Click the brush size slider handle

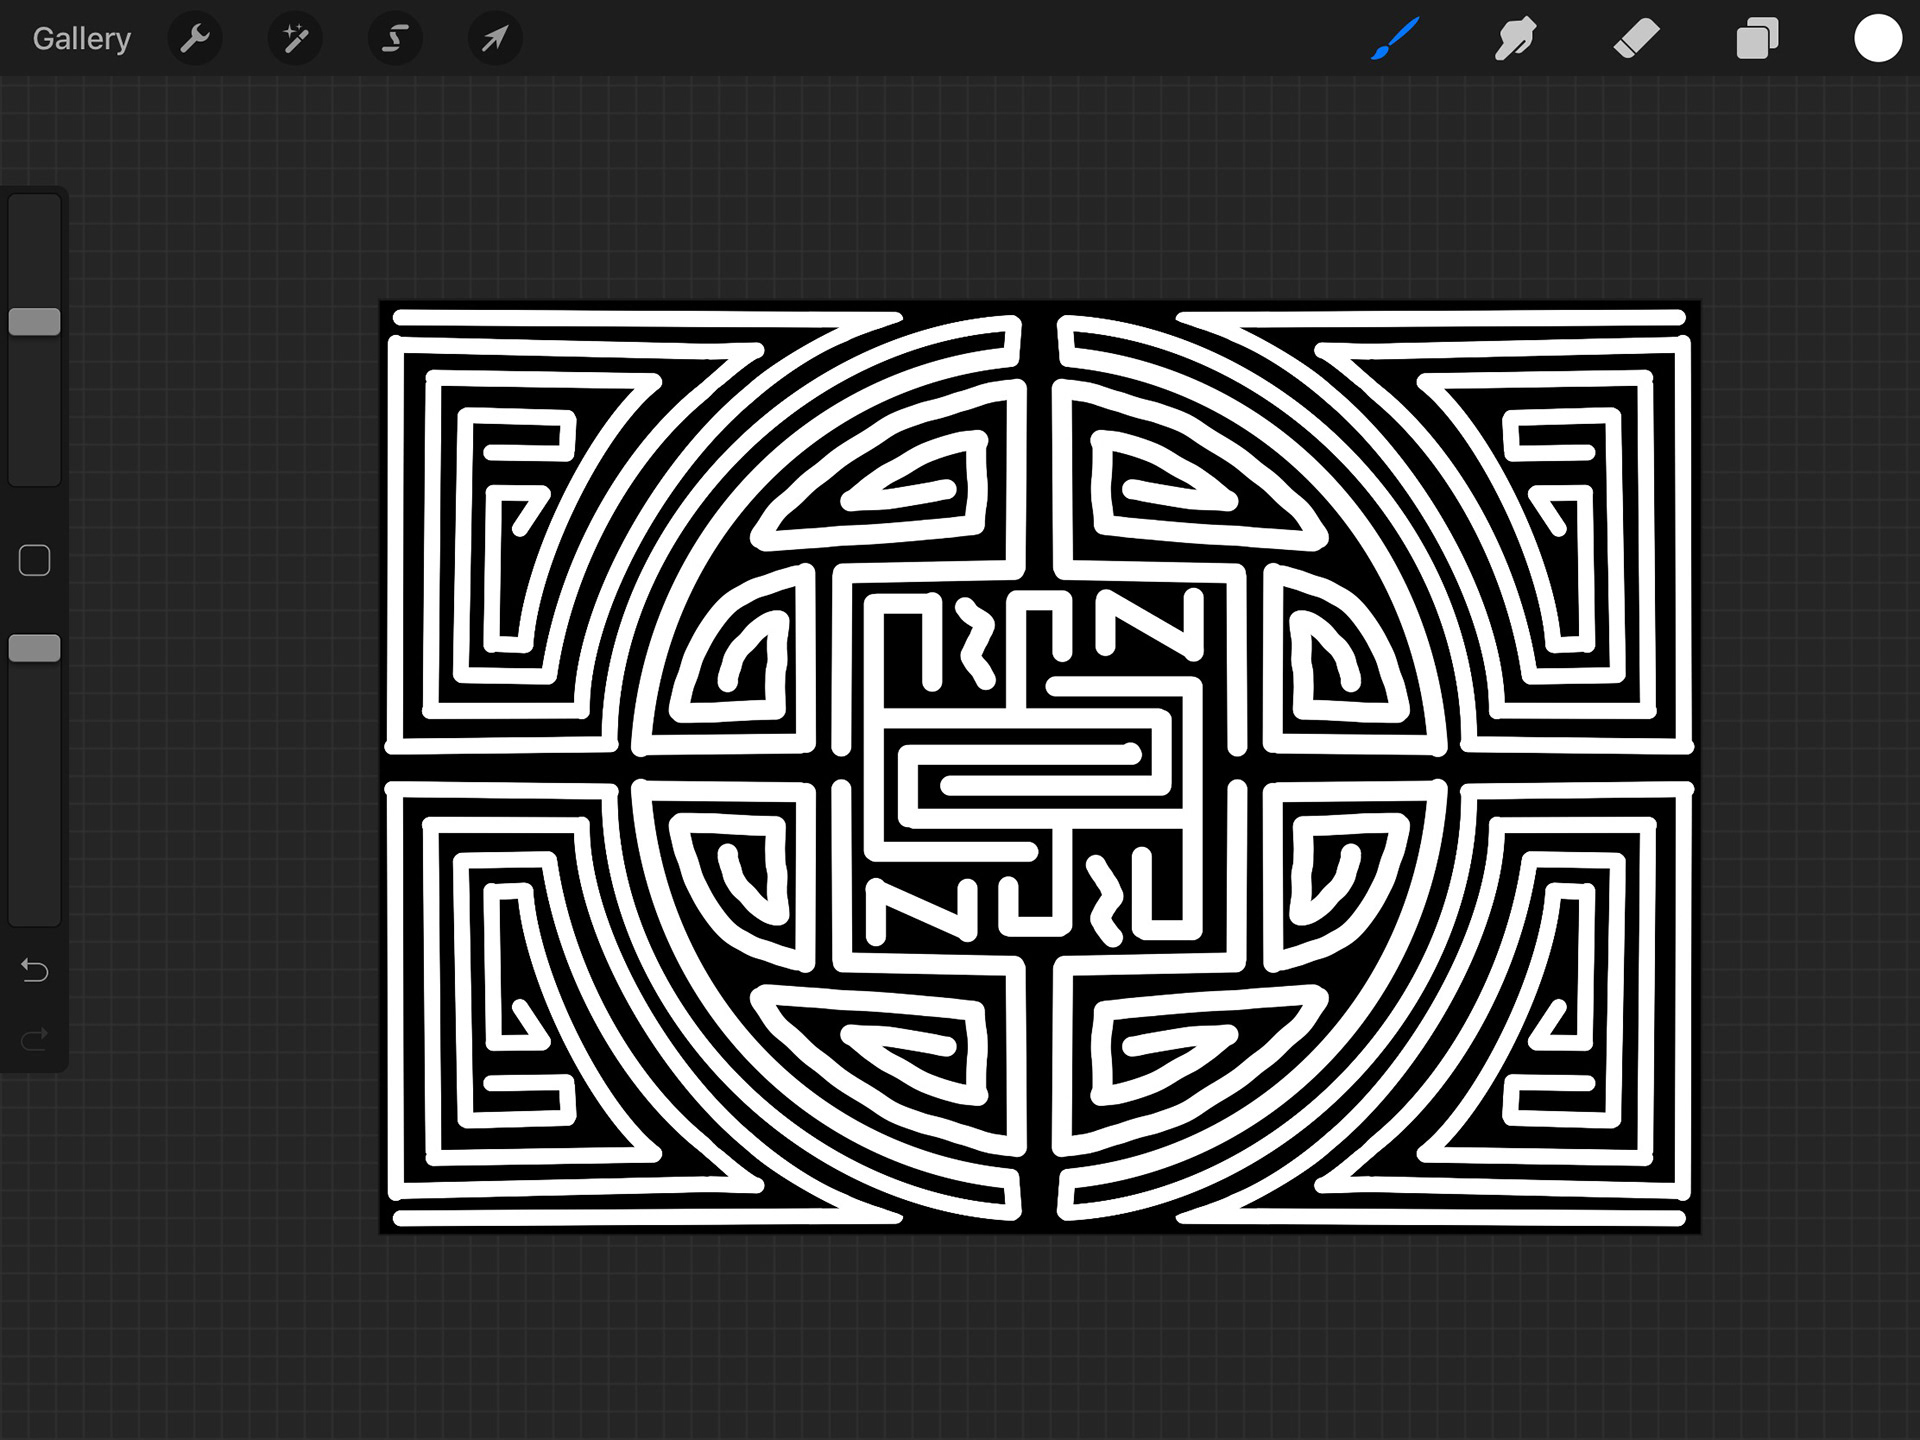click(35, 322)
